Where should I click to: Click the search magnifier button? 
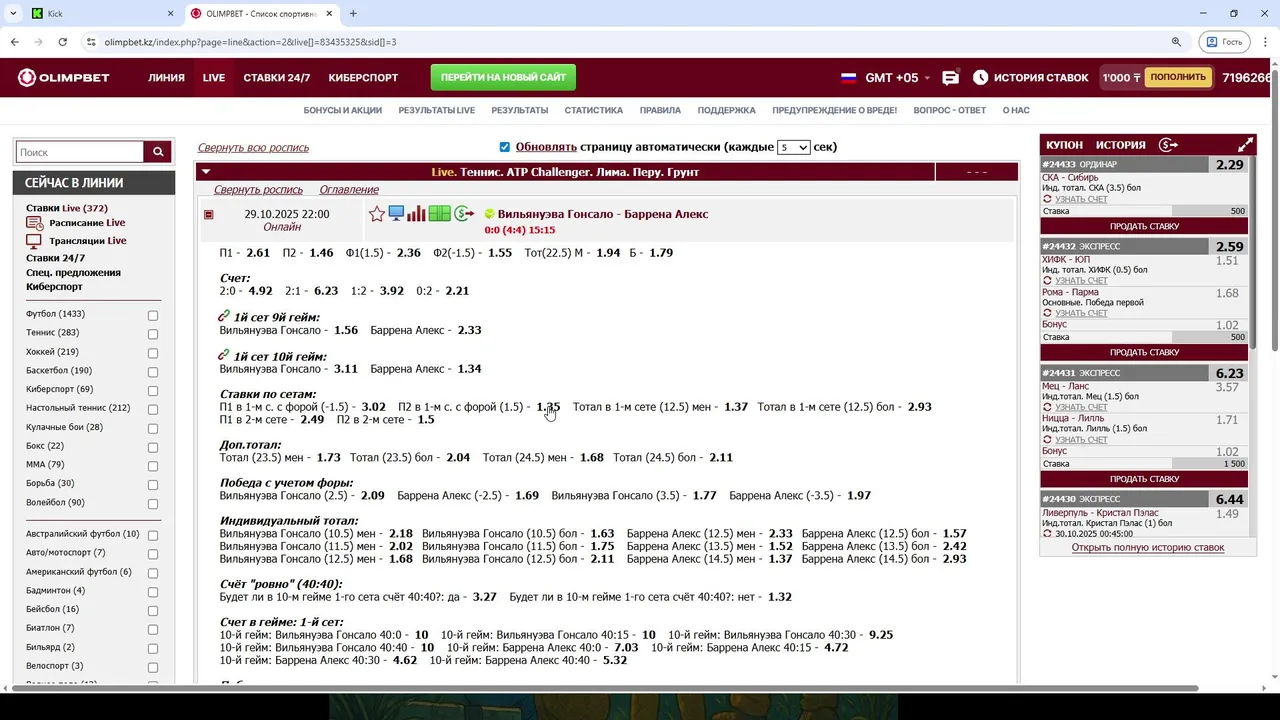point(158,152)
